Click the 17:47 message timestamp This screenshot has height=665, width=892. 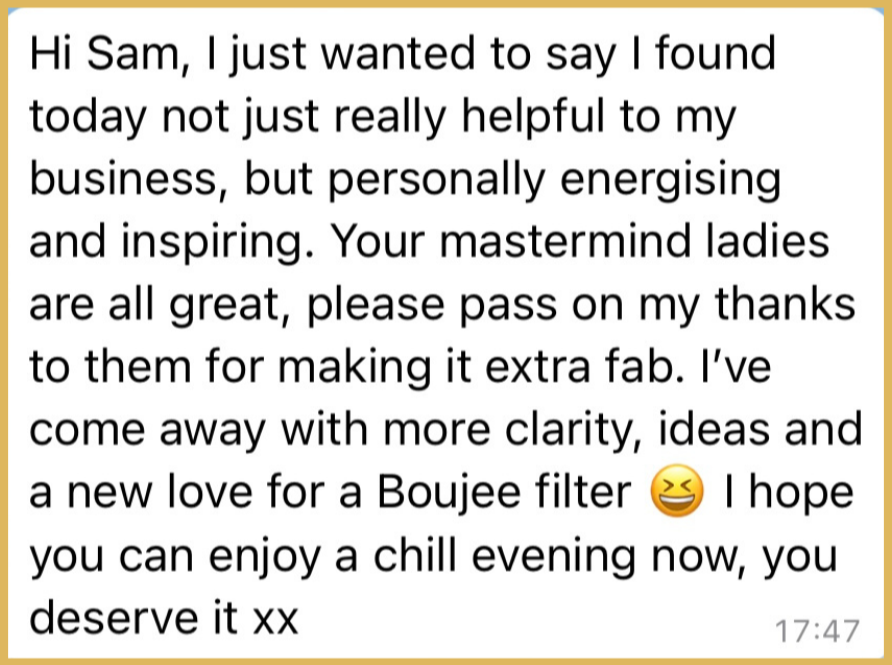click(817, 631)
